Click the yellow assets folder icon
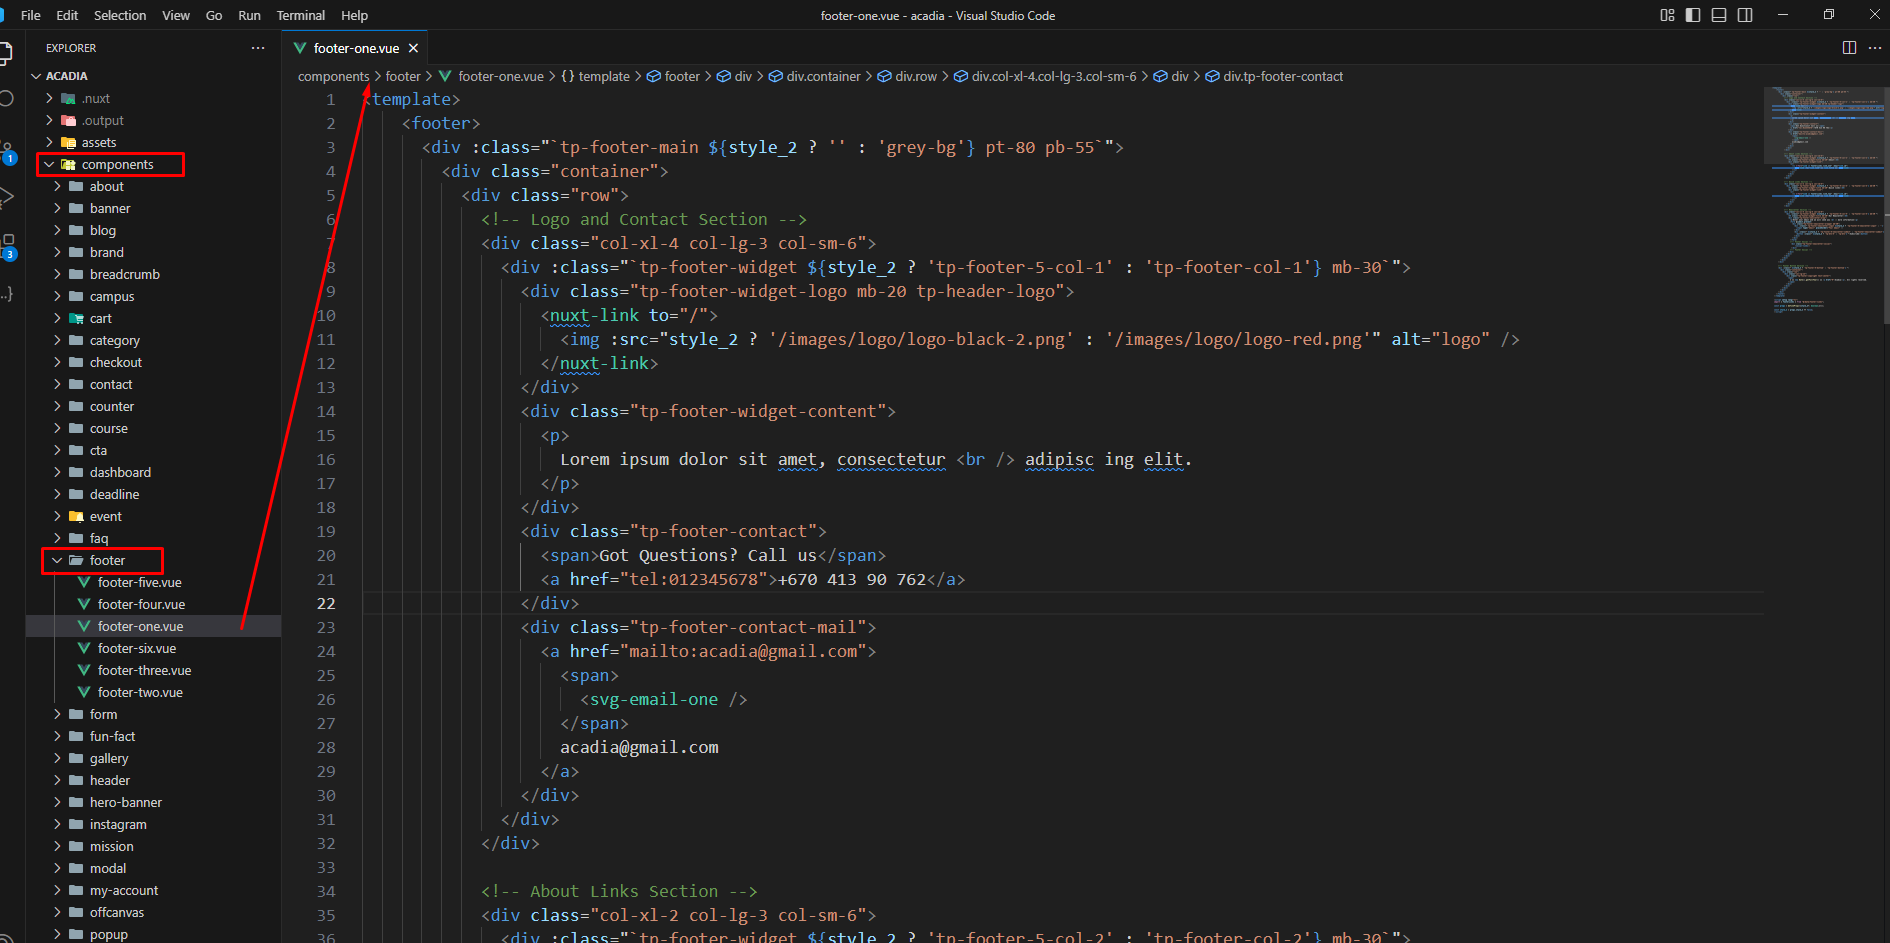The width and height of the screenshot is (1890, 943). tap(69, 142)
